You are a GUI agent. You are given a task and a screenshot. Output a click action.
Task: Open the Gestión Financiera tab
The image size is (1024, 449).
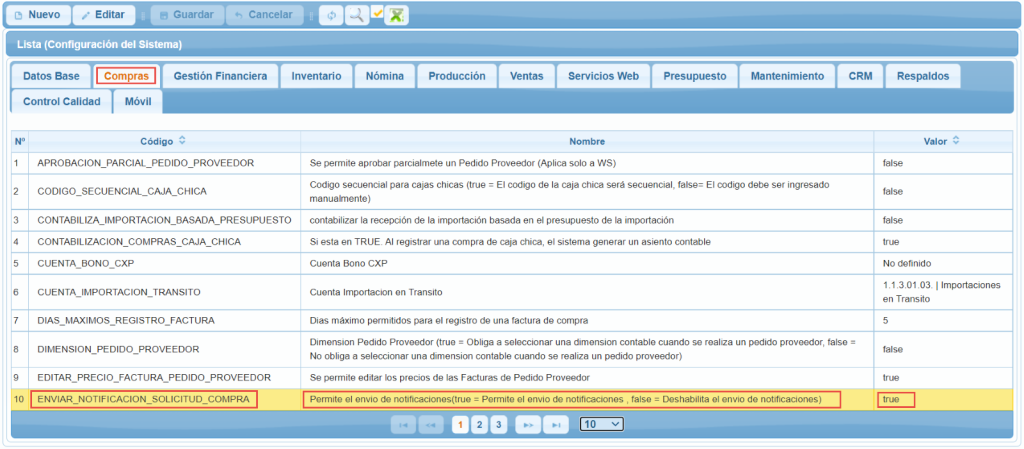click(220, 76)
